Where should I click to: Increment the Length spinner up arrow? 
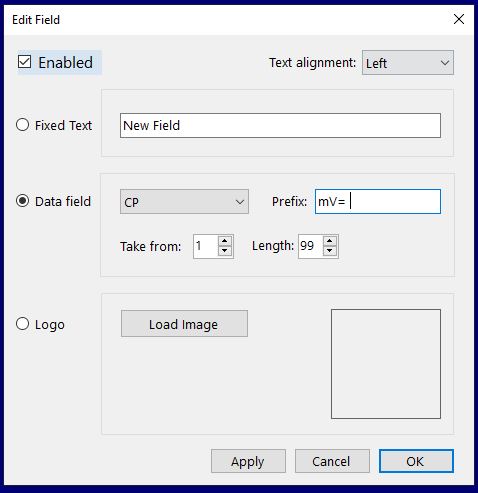tap(330, 241)
